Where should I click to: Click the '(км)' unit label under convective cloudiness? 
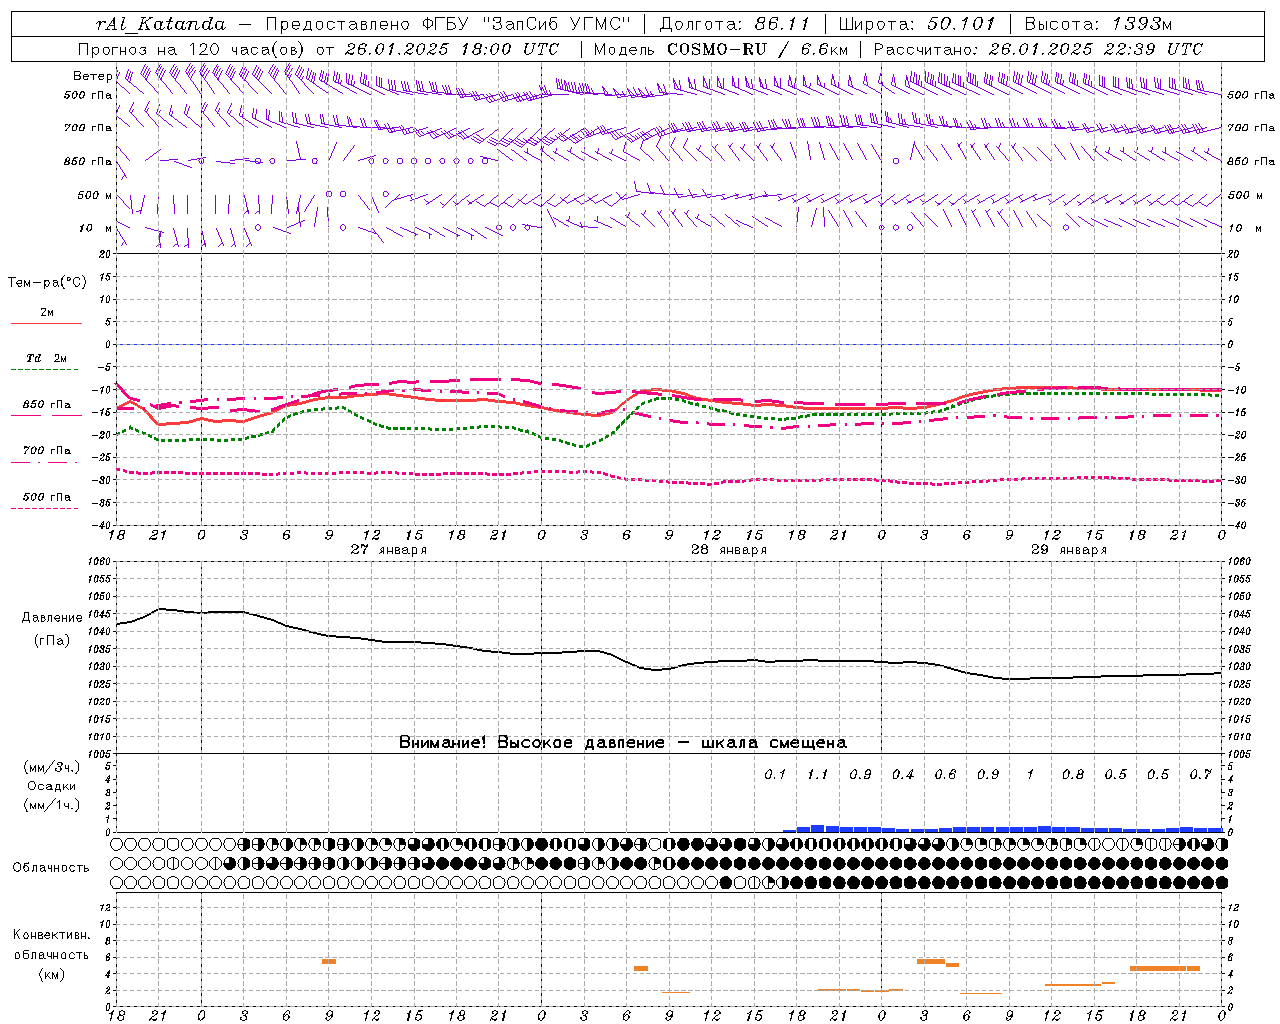pyautogui.click(x=51, y=974)
